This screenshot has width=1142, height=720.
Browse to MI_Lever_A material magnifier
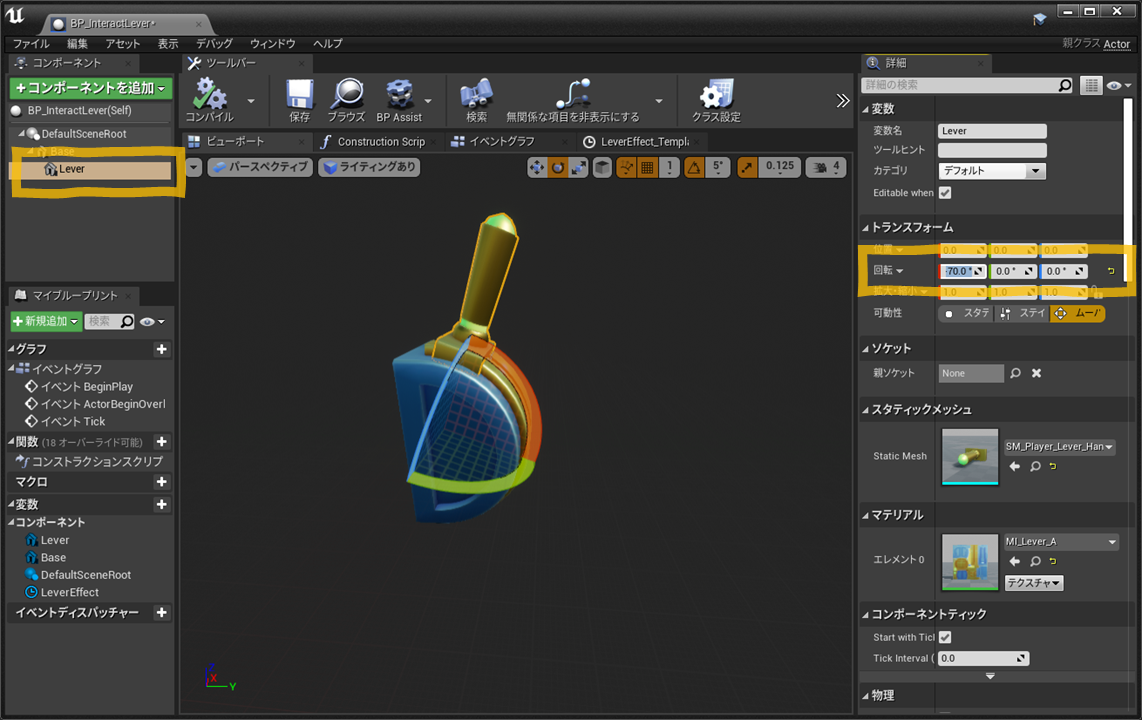pyautogui.click(x=1035, y=561)
